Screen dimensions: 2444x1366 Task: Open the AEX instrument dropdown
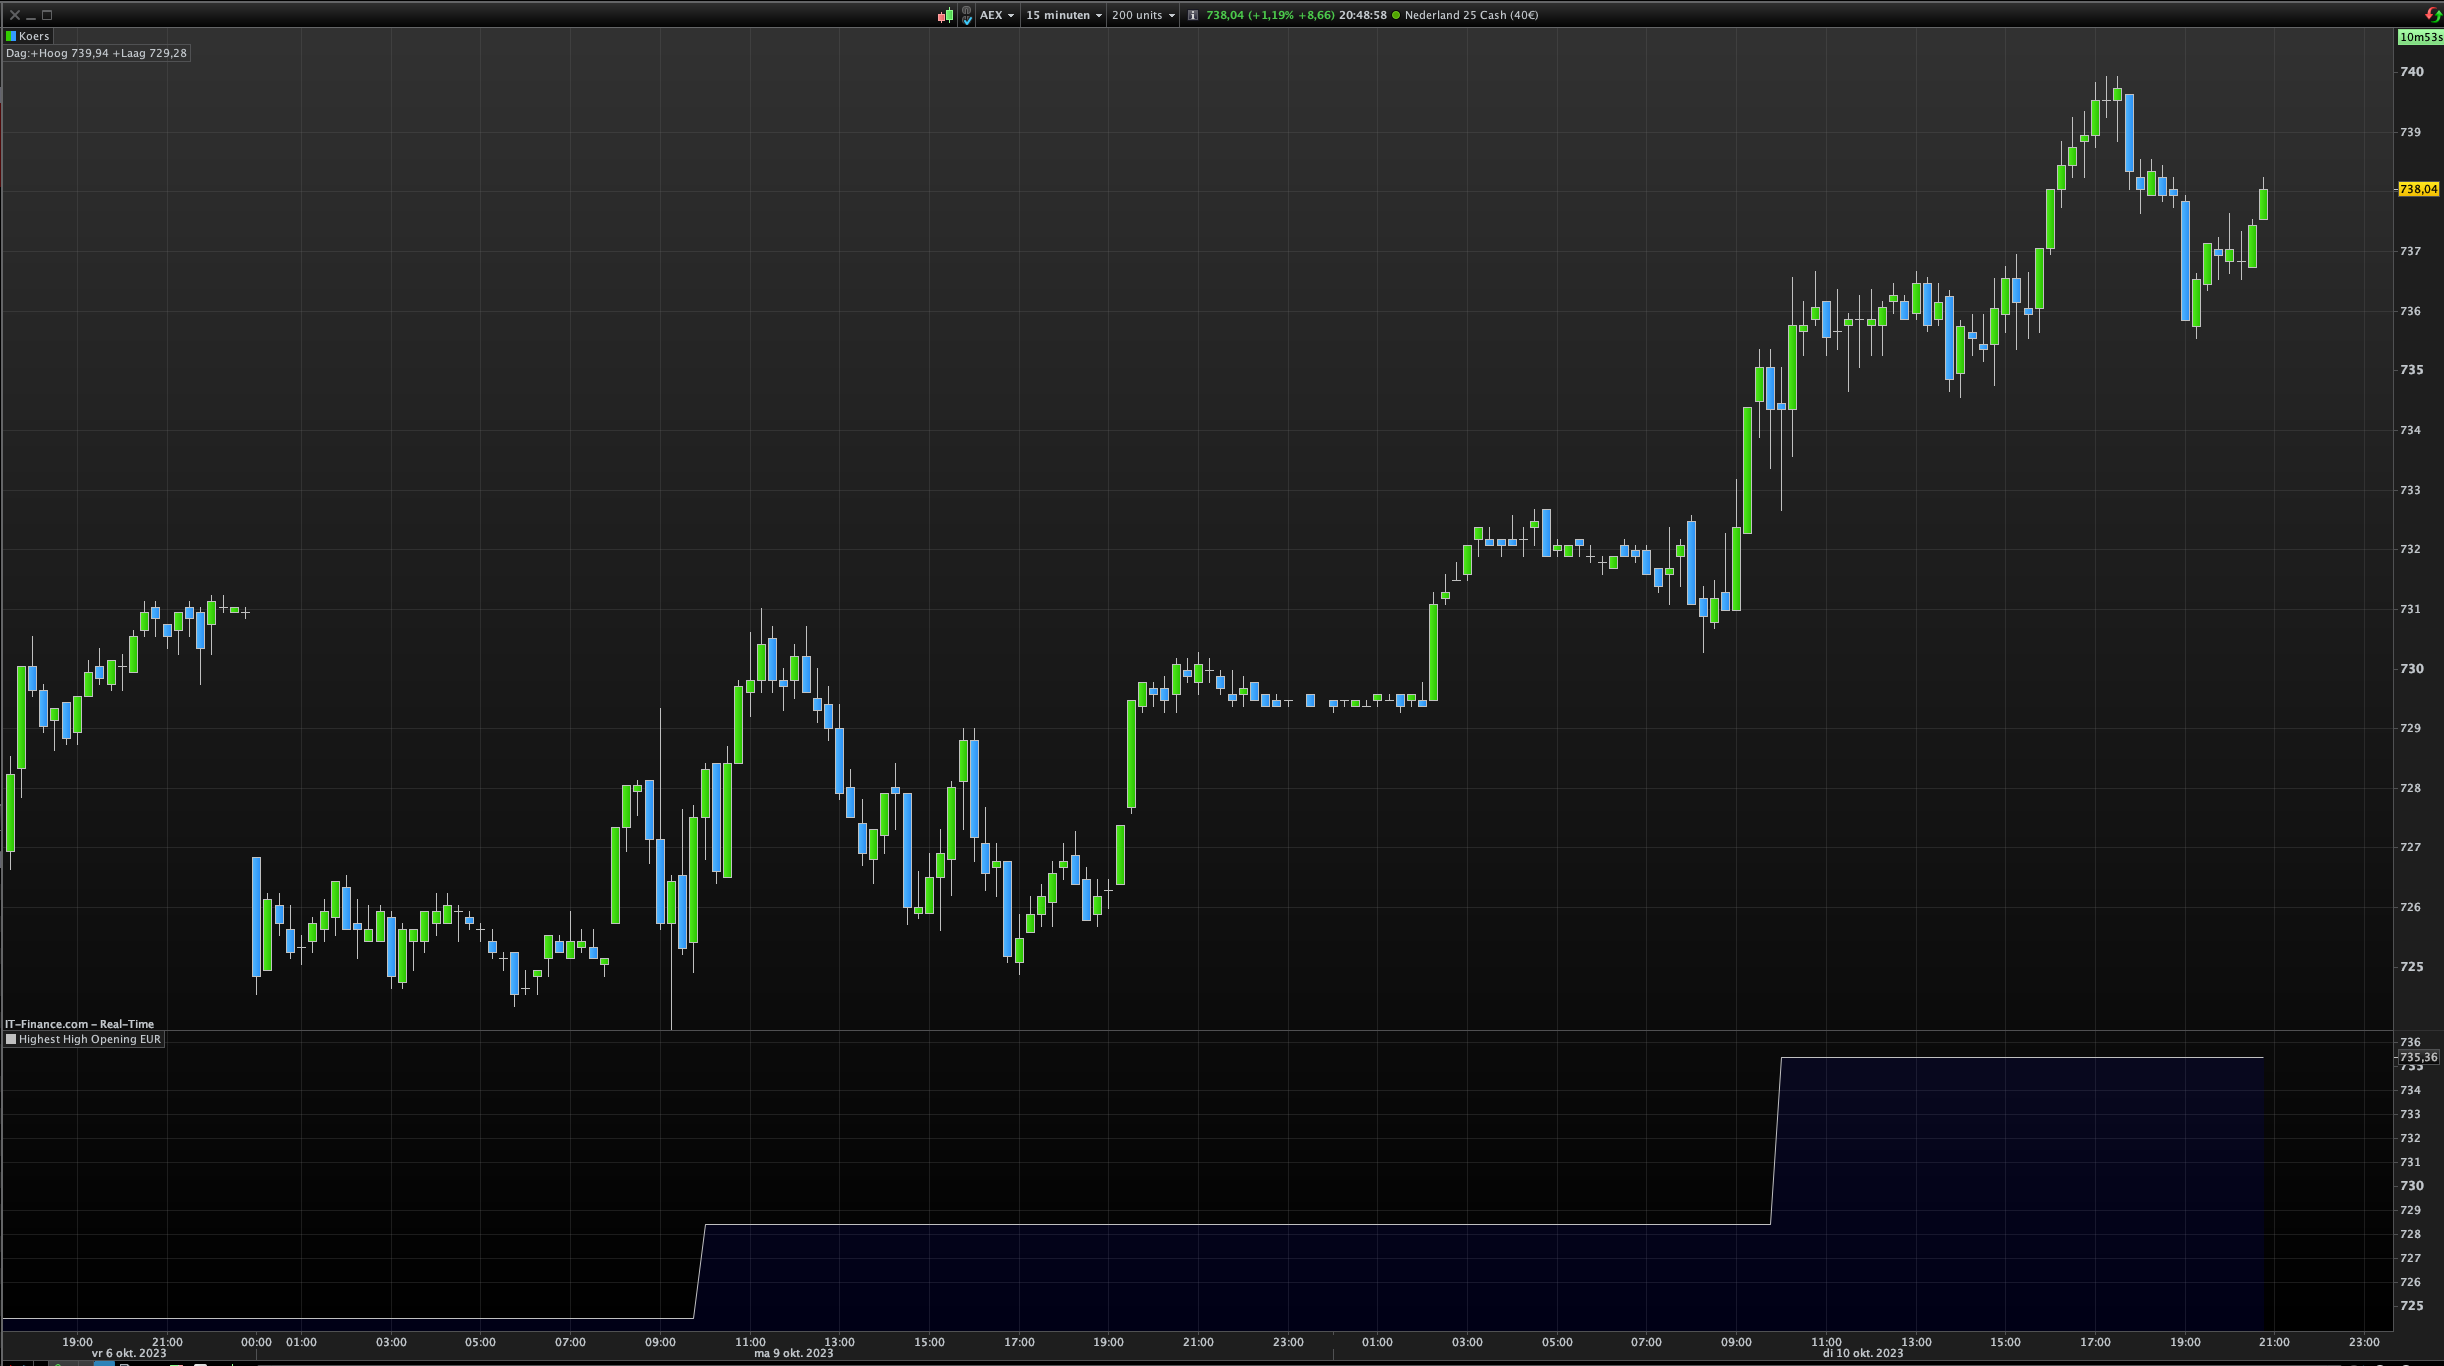(997, 15)
